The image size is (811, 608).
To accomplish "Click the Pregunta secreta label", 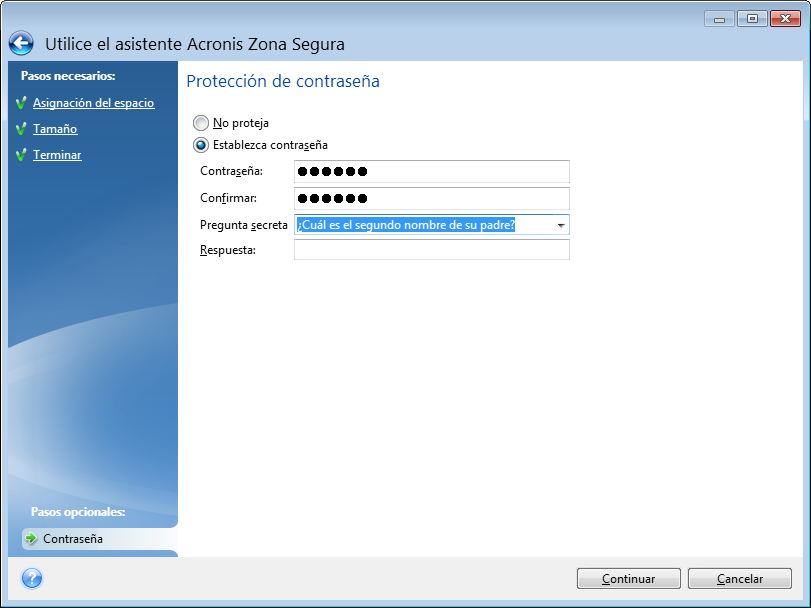I will (244, 225).
